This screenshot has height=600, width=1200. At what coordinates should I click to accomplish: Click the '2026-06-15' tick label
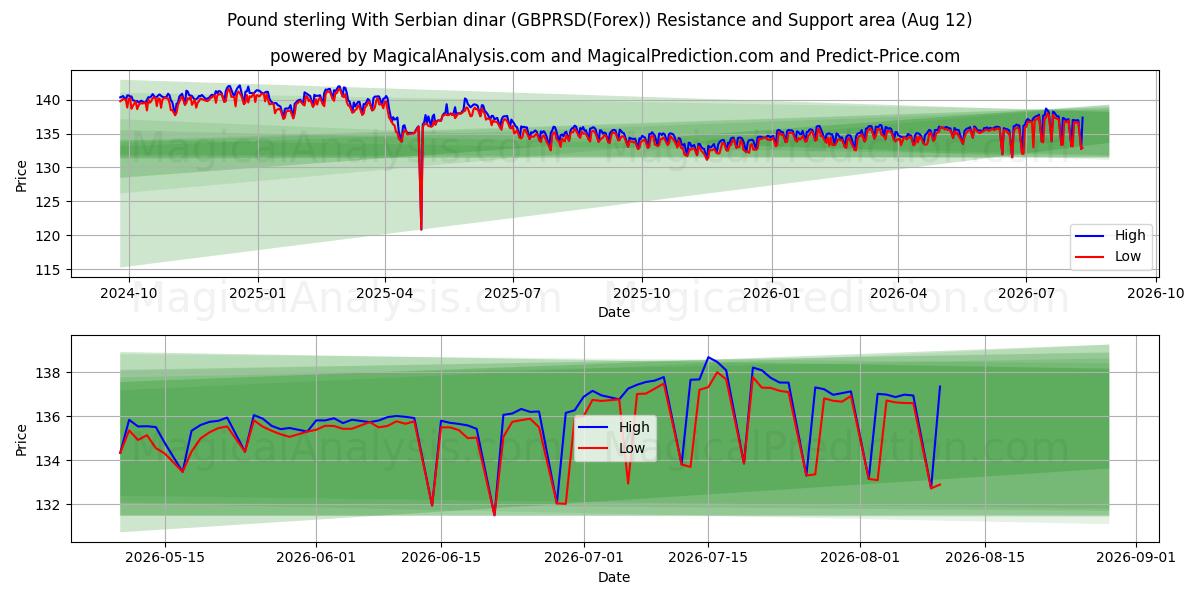440,558
